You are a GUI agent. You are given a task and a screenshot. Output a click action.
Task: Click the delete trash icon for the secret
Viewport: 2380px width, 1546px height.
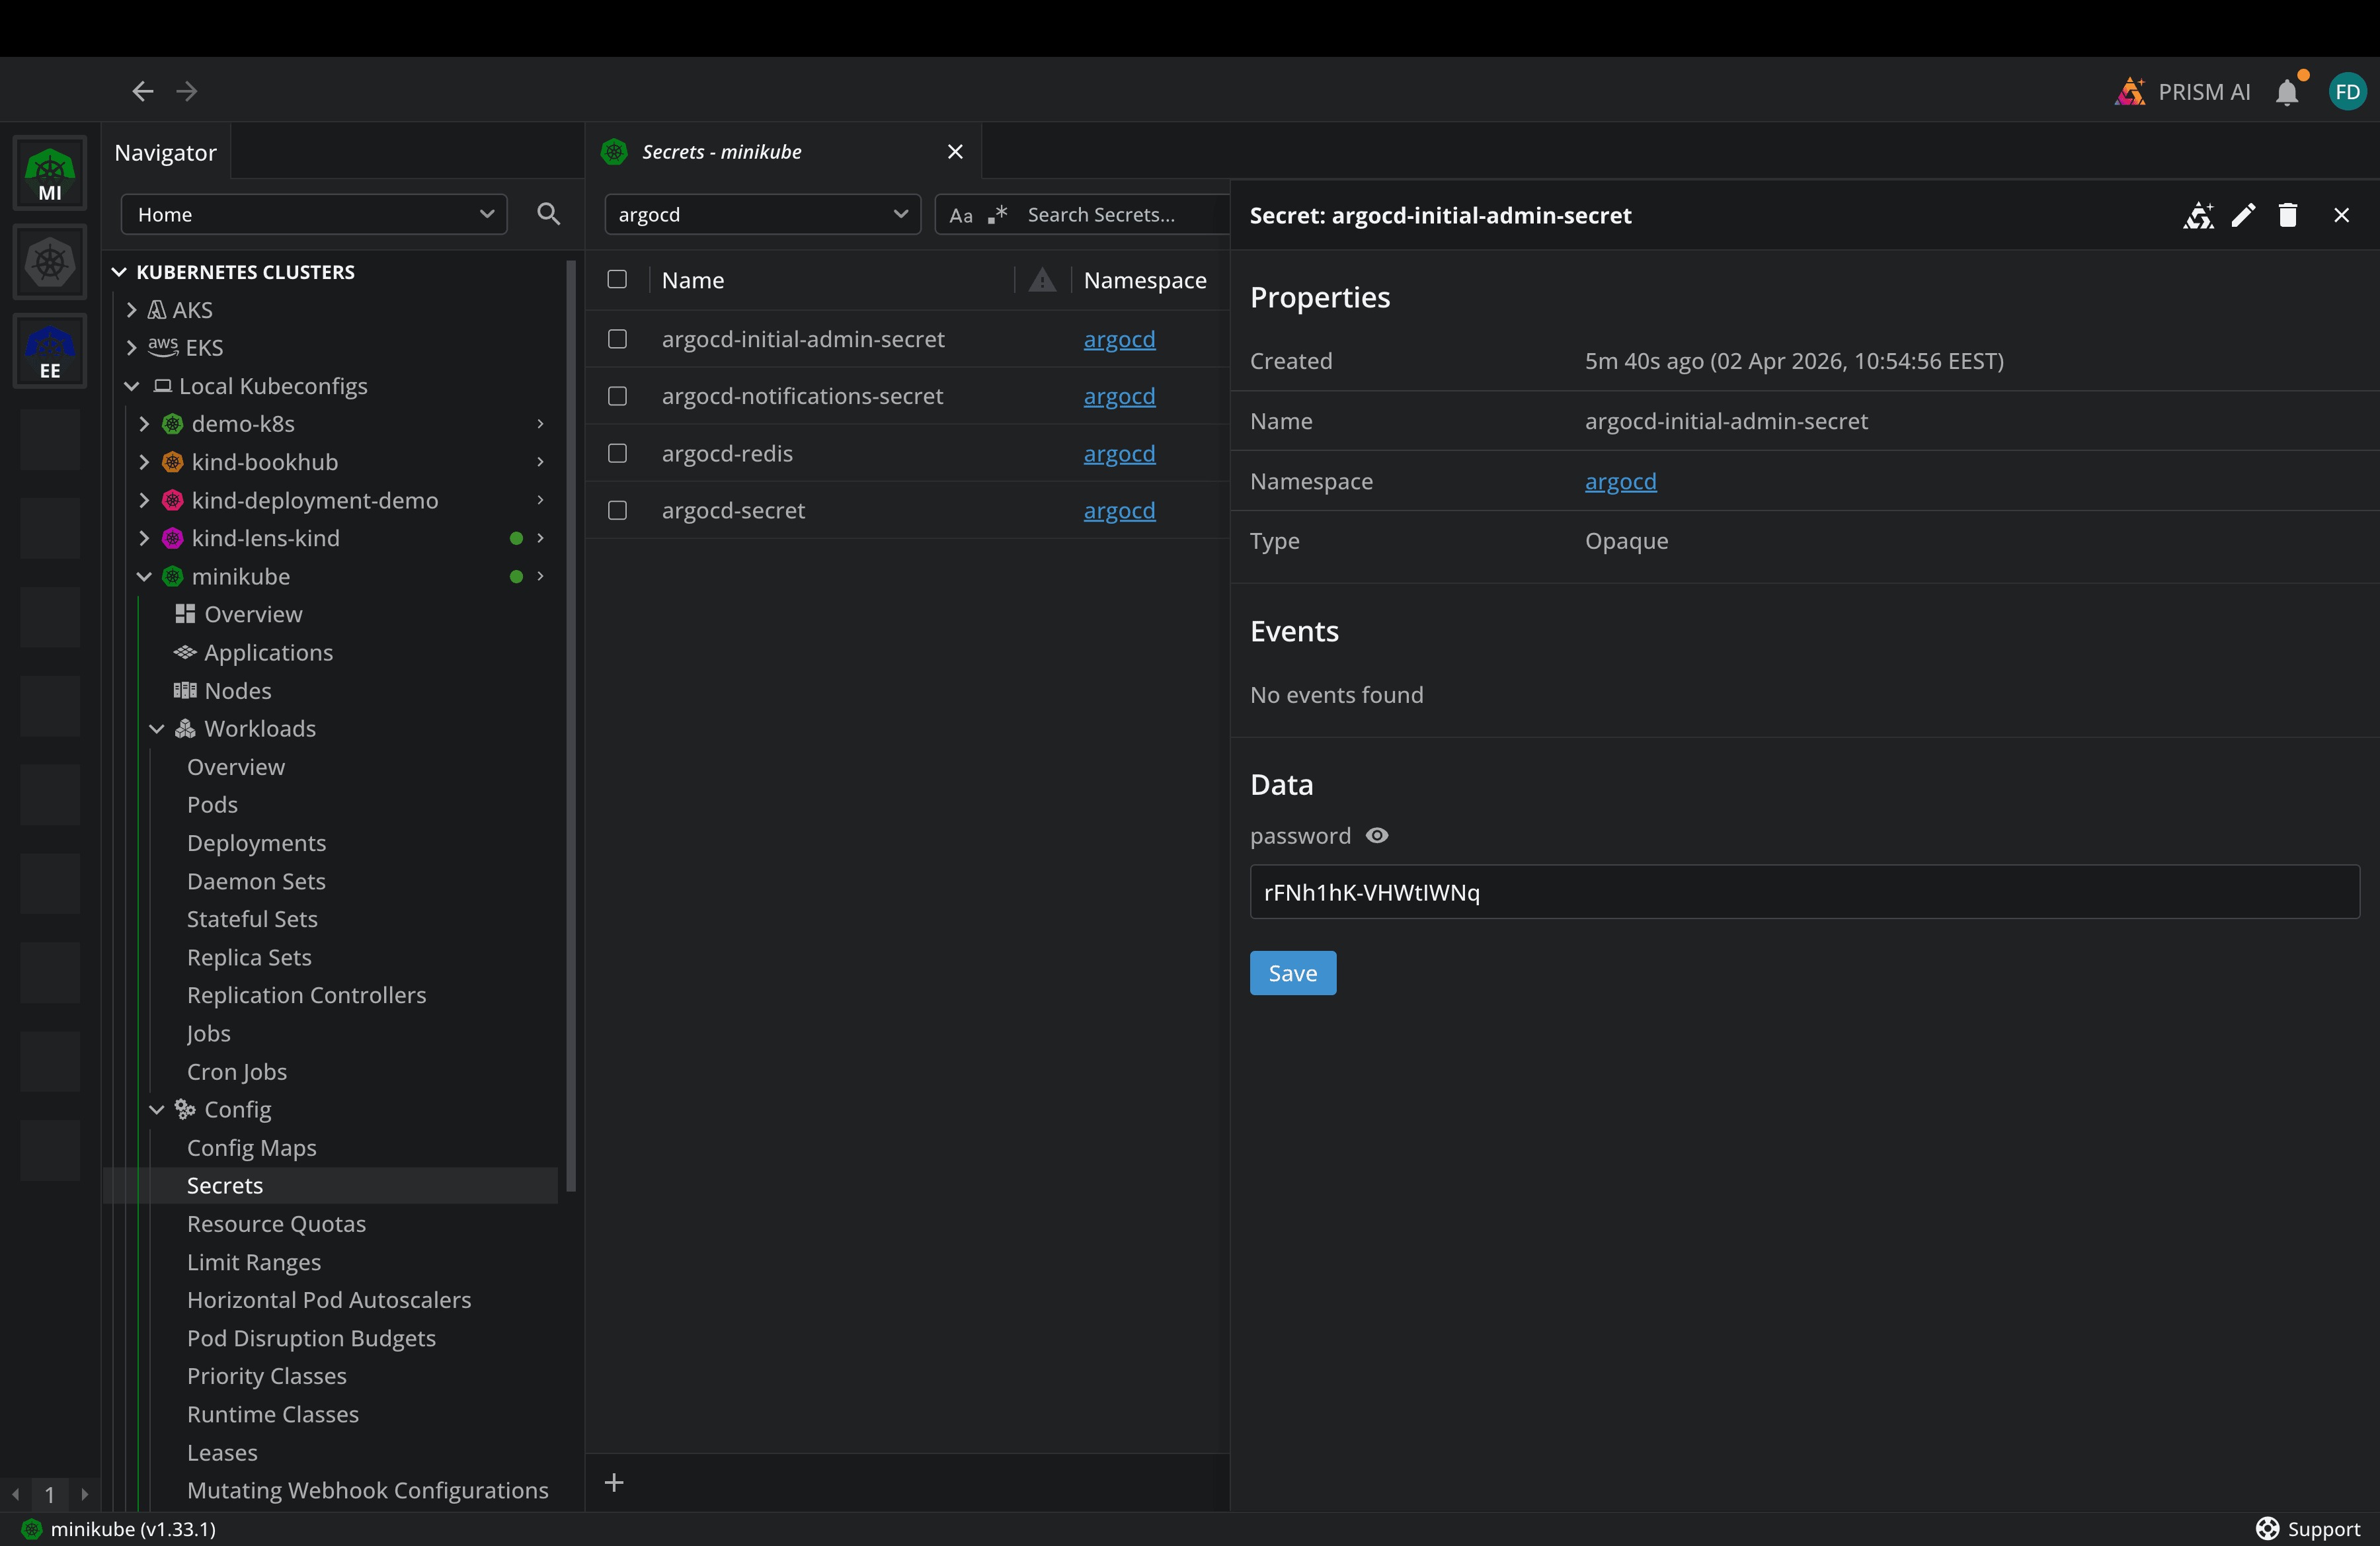click(2288, 215)
